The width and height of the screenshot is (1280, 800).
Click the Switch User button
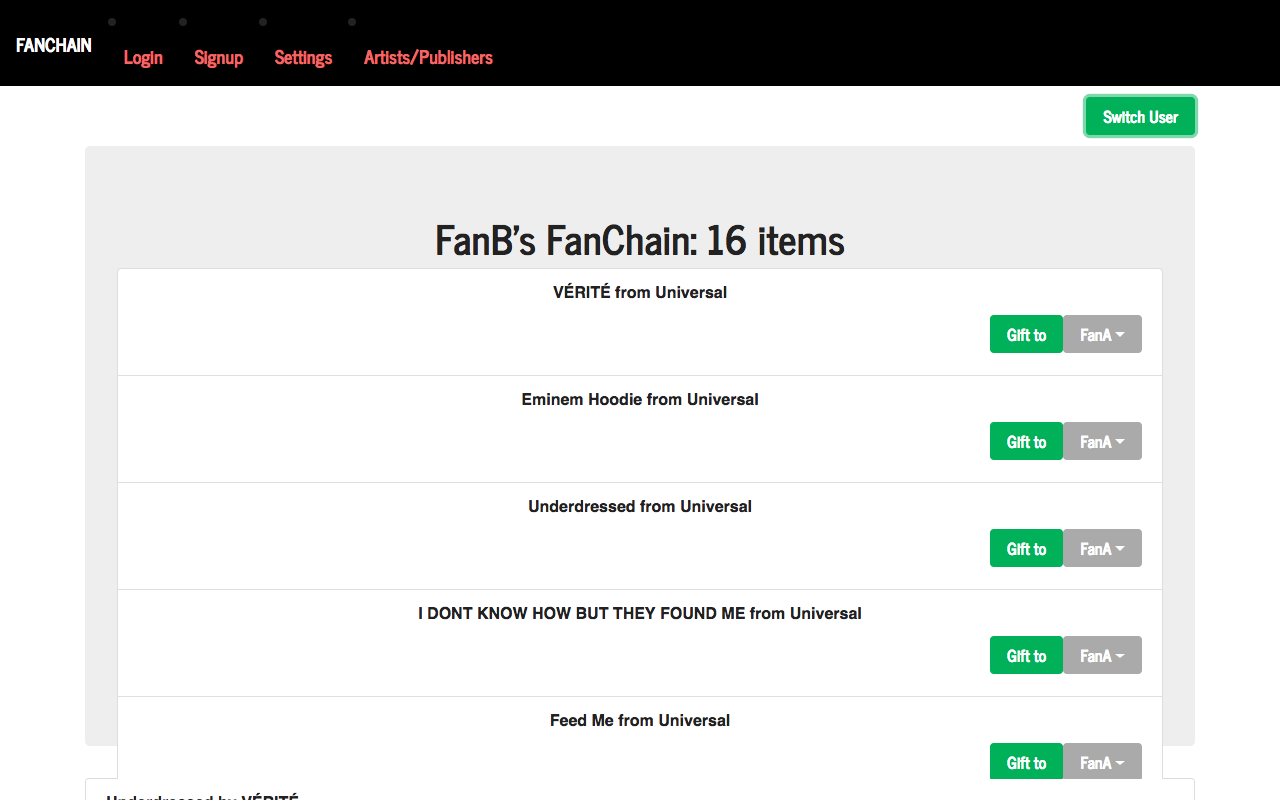1140,117
